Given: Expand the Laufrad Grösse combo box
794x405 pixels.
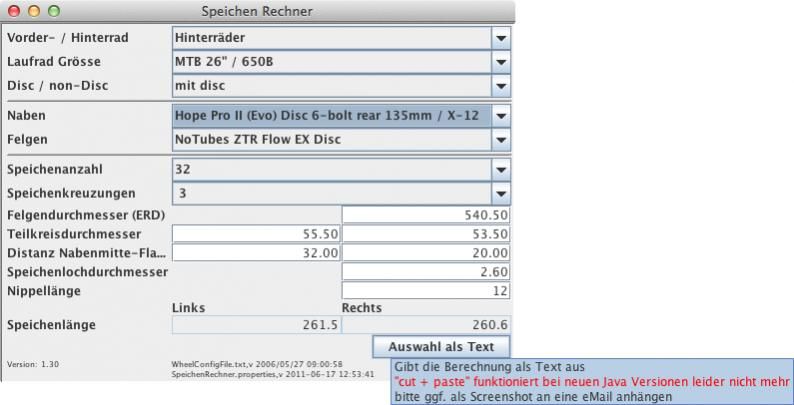Looking at the screenshot, I should [x=501, y=61].
